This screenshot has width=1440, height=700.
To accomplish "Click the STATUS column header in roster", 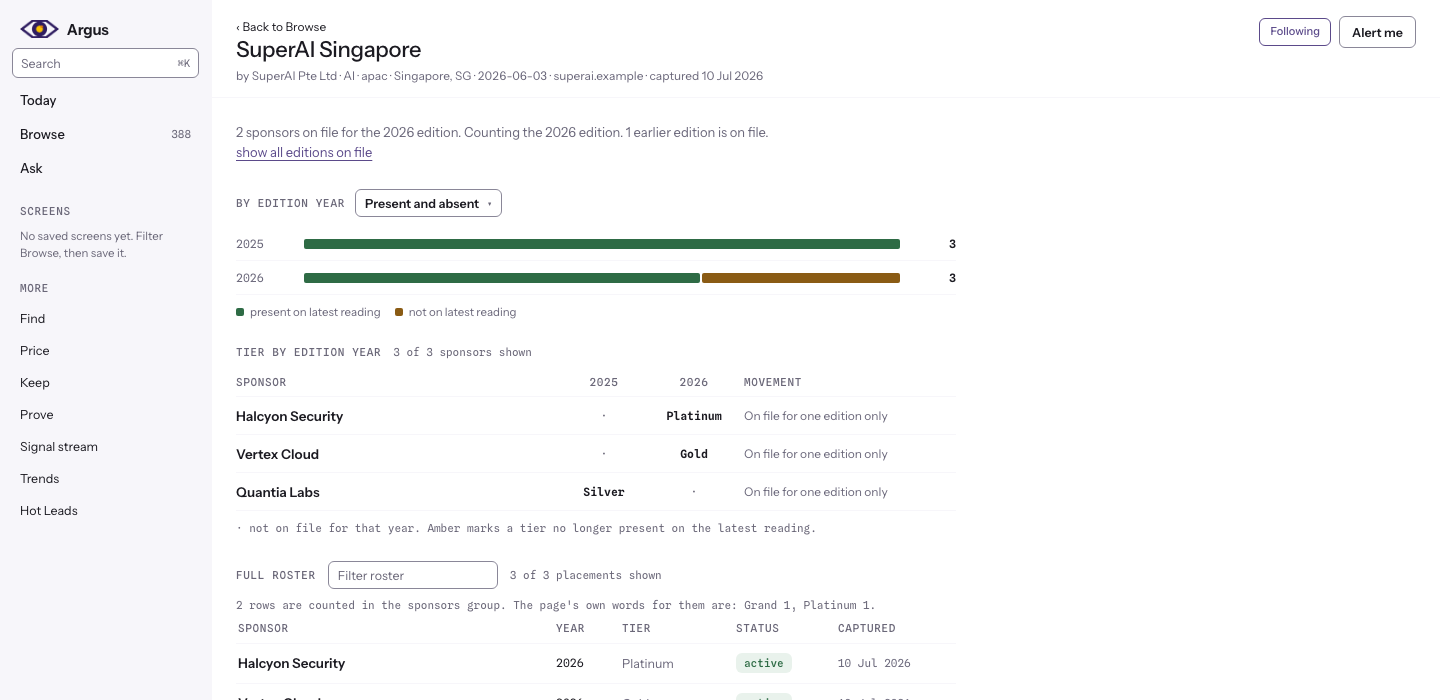I will (x=757, y=628).
